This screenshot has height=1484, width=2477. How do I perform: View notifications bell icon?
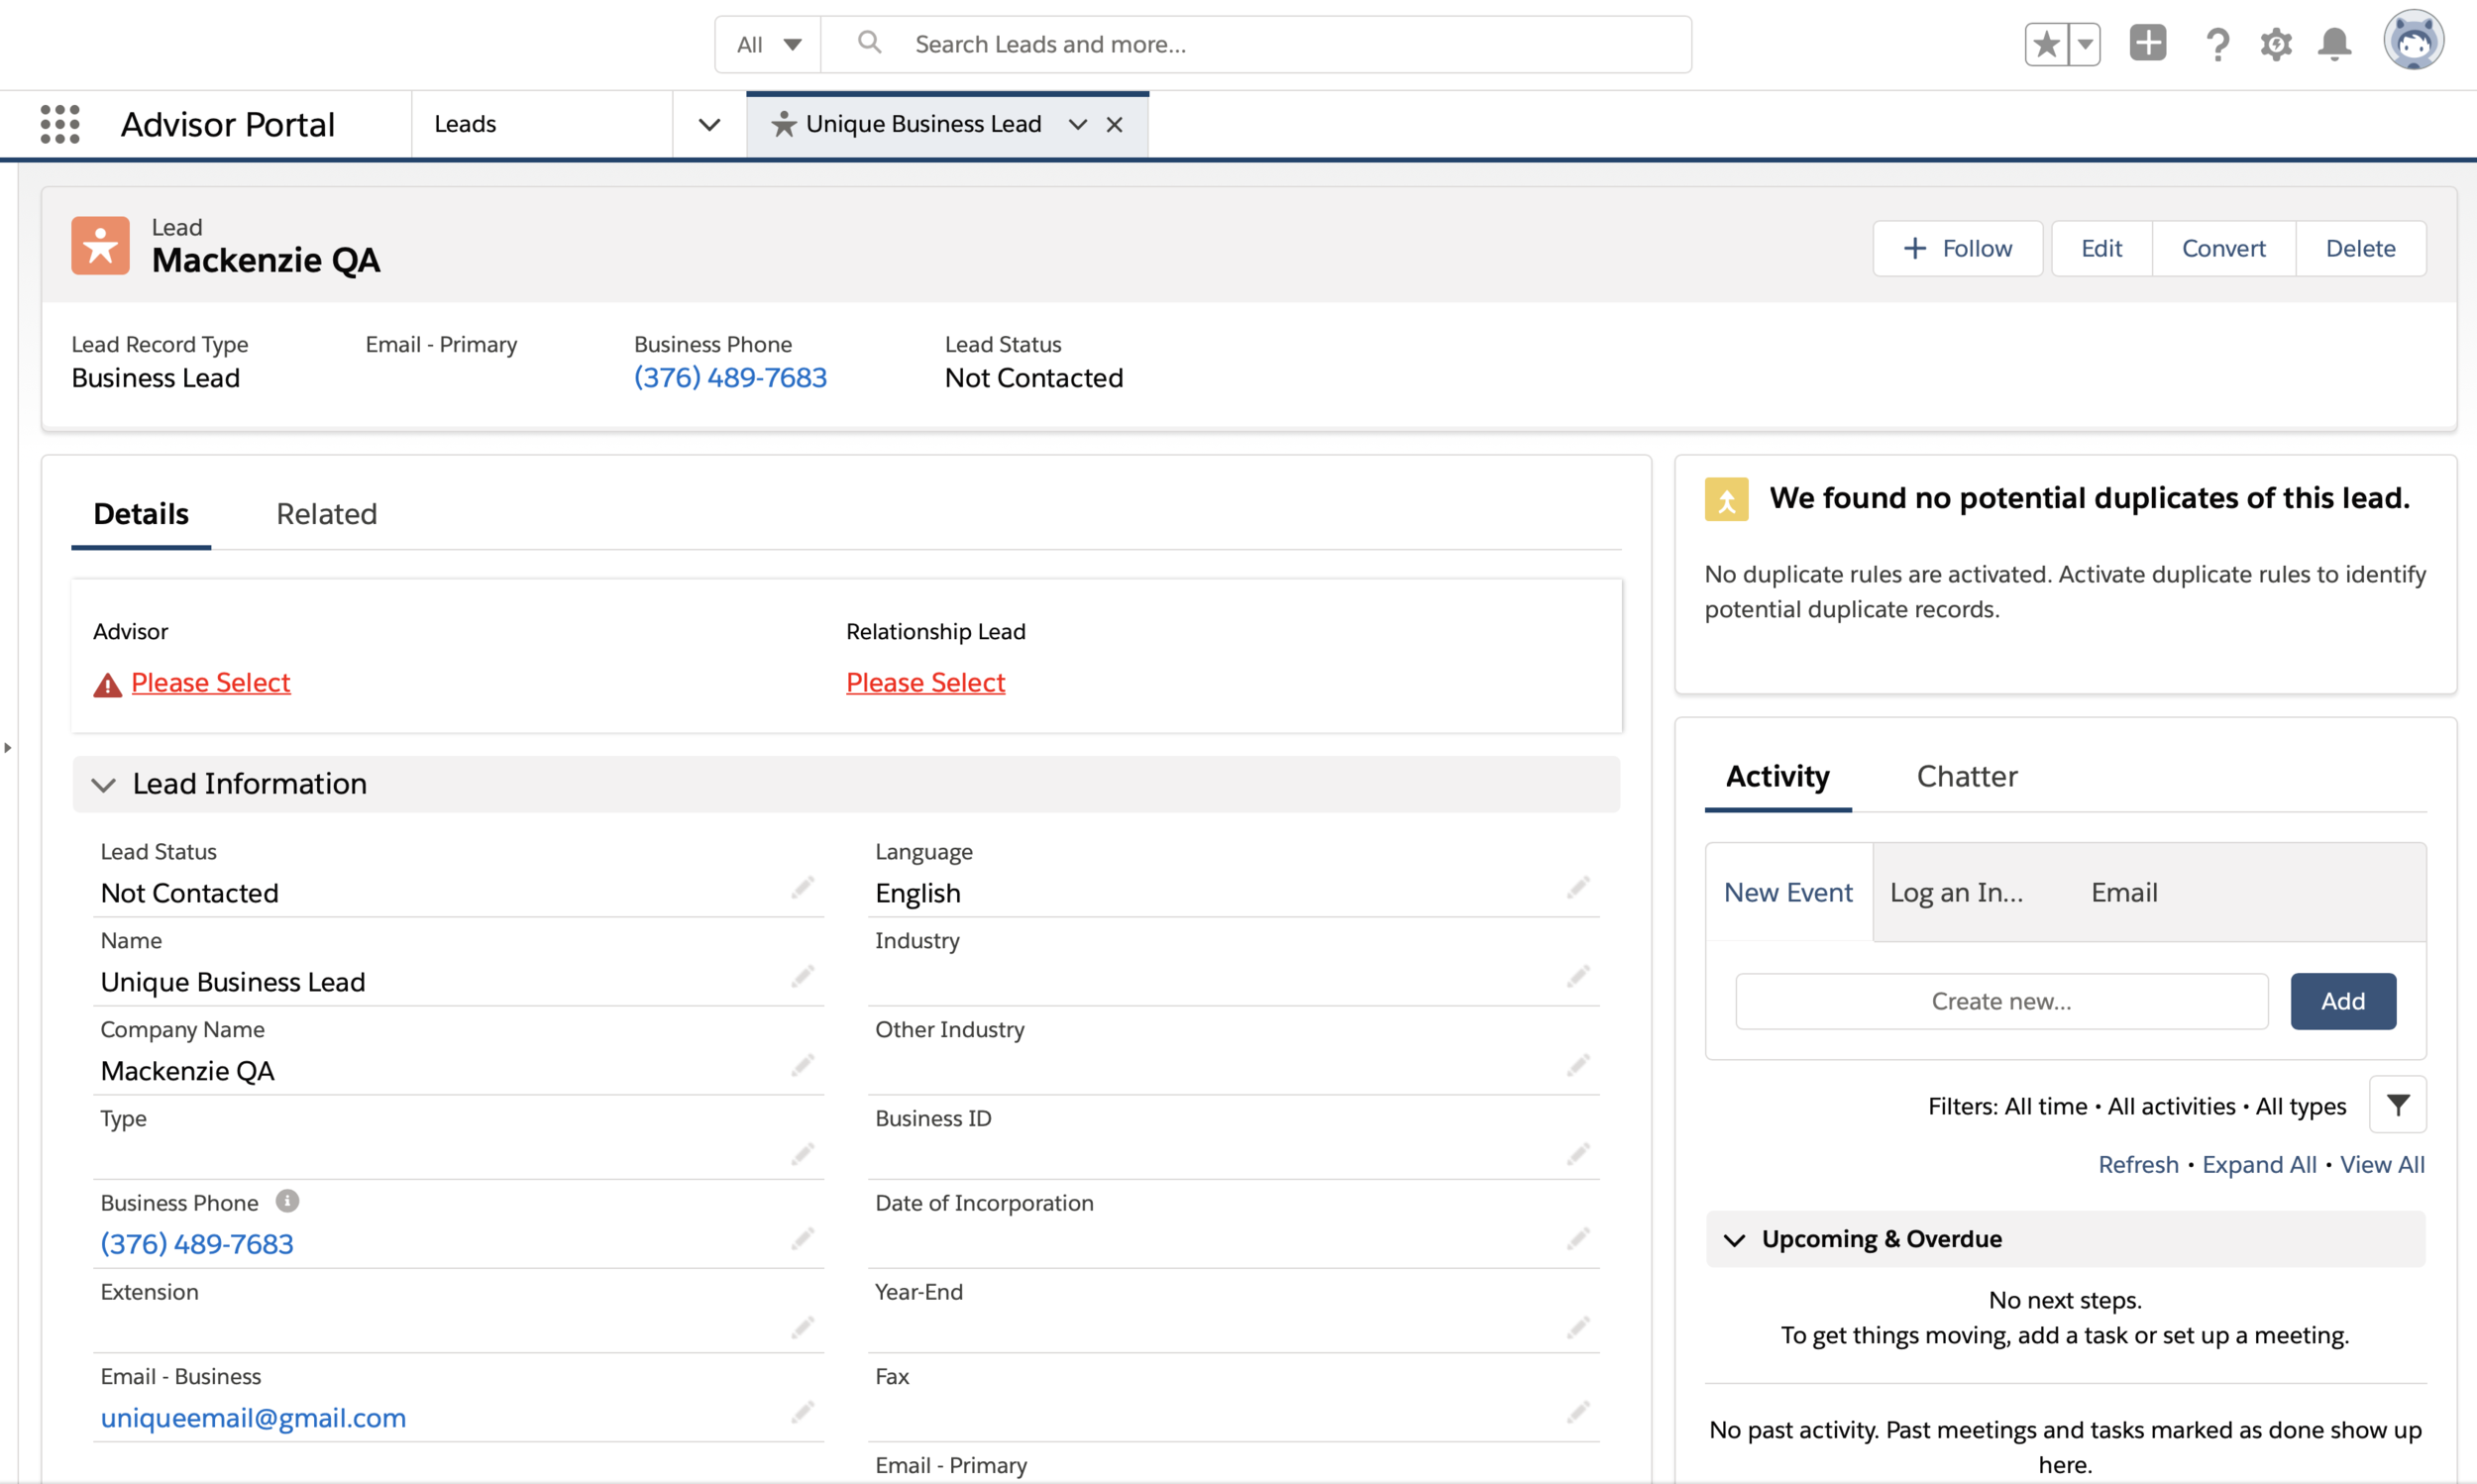pos(2335,44)
